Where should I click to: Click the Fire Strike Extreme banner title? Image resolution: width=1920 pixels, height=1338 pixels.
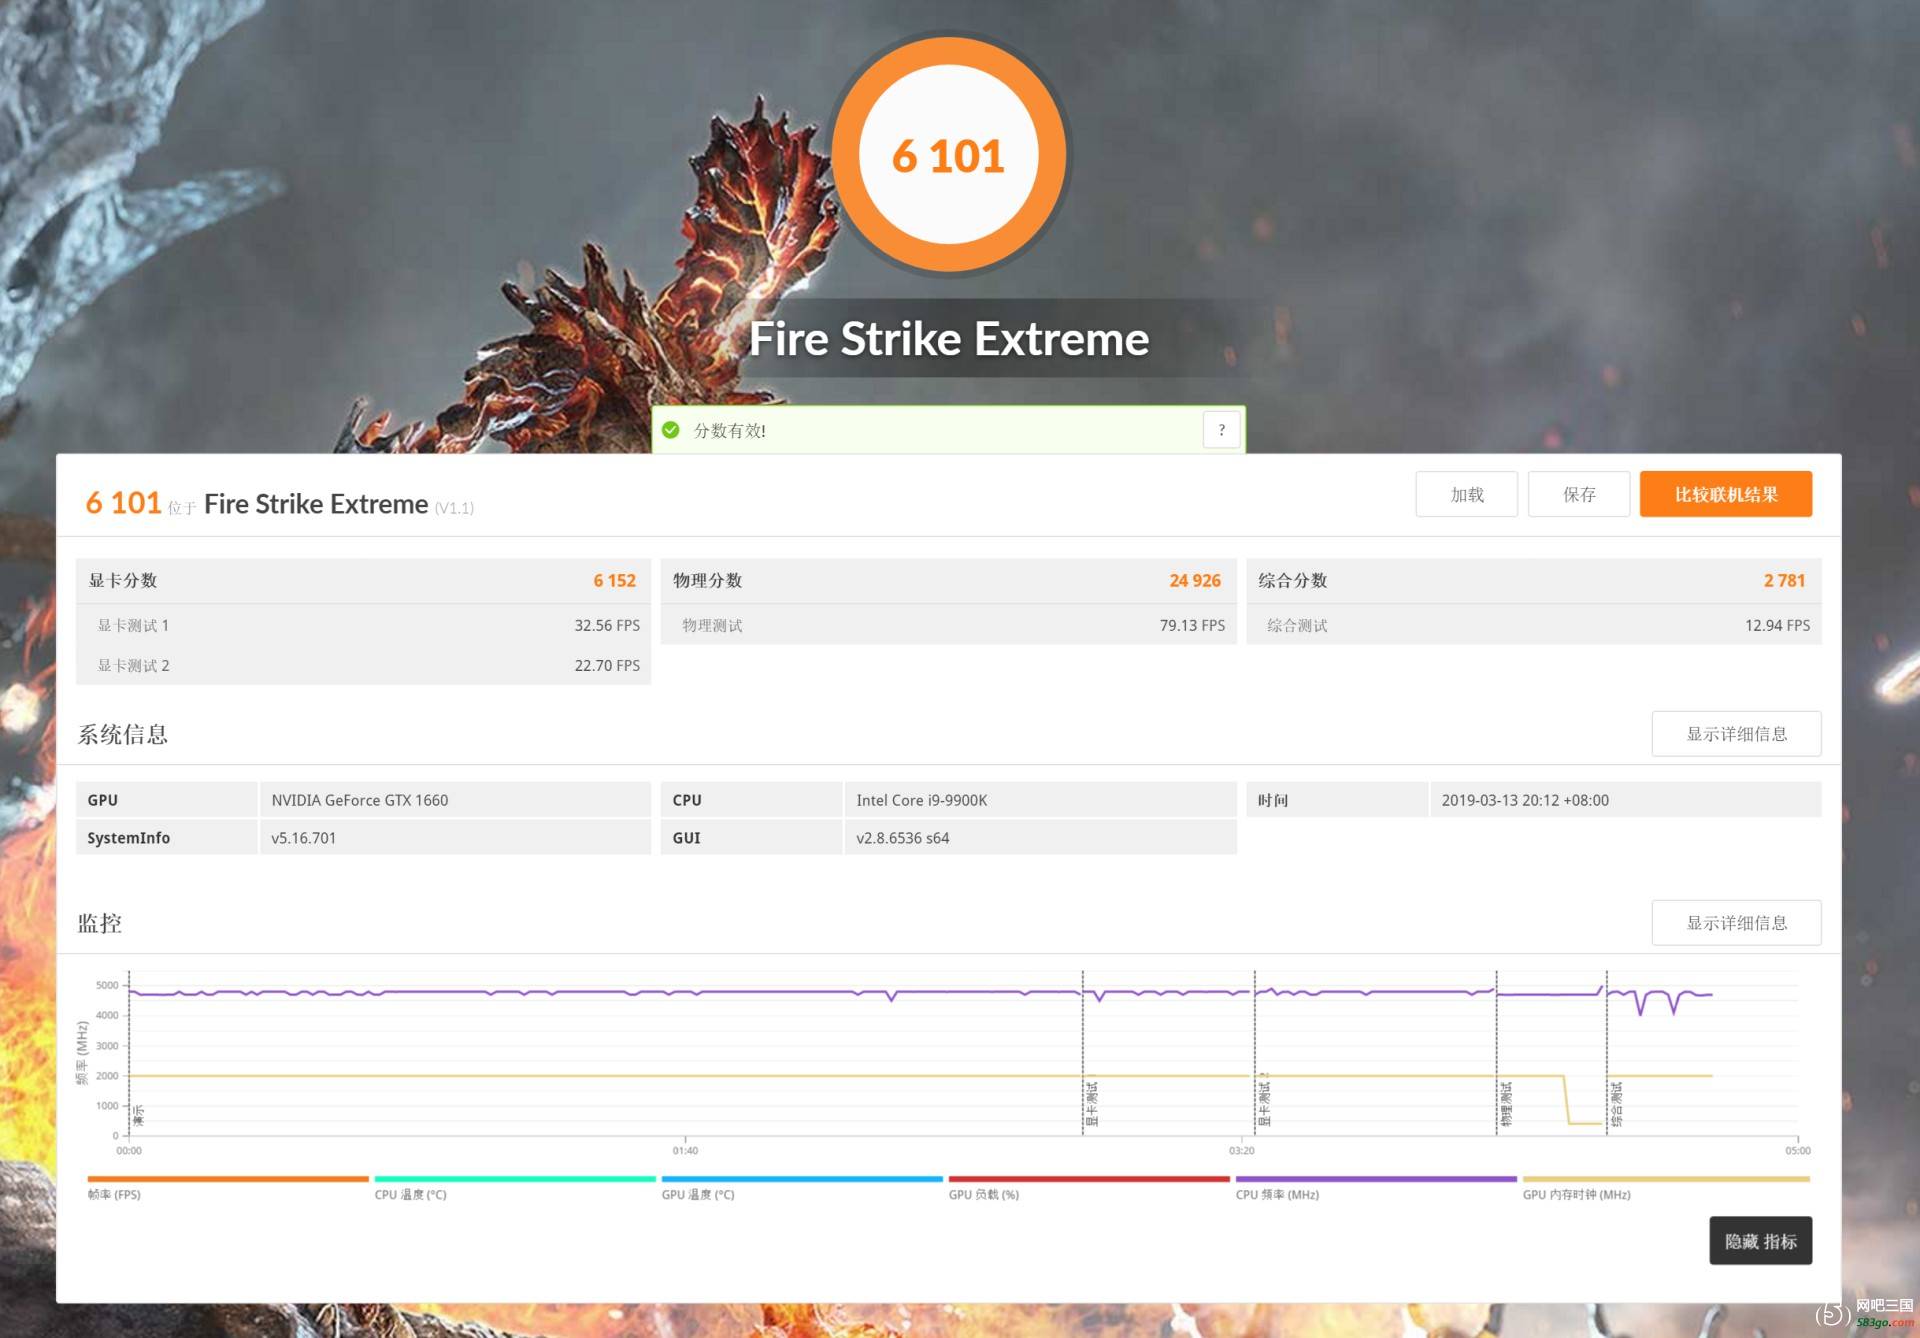click(x=949, y=338)
